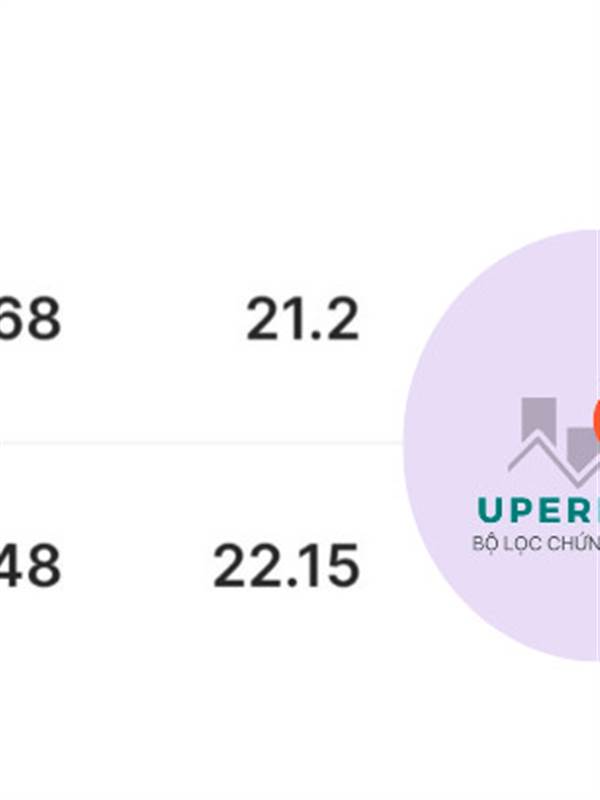
Task: Click the number ending in 48
Action: tap(30, 566)
